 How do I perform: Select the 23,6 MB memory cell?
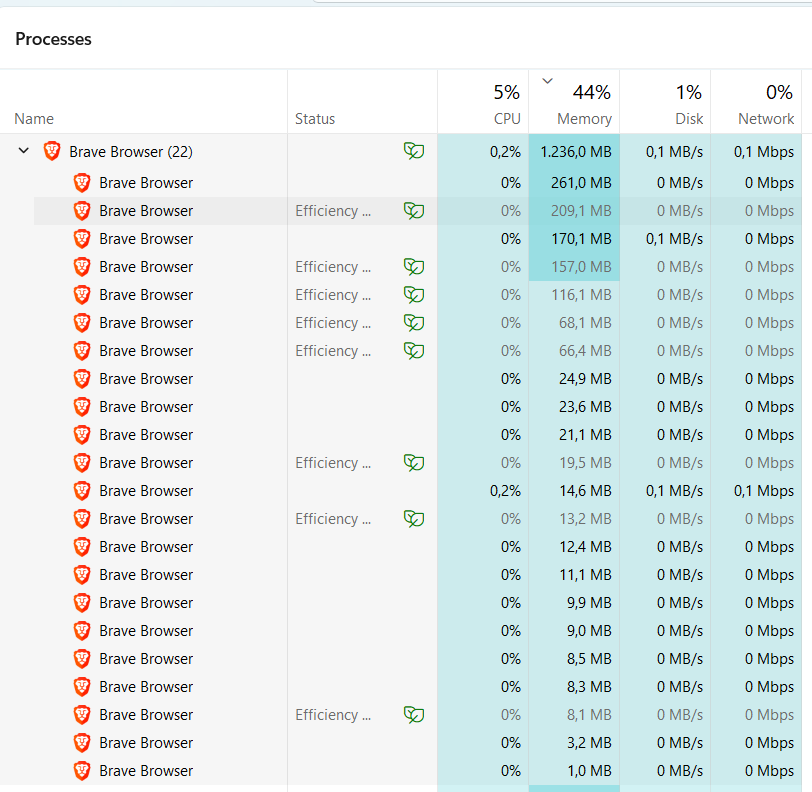pos(574,407)
